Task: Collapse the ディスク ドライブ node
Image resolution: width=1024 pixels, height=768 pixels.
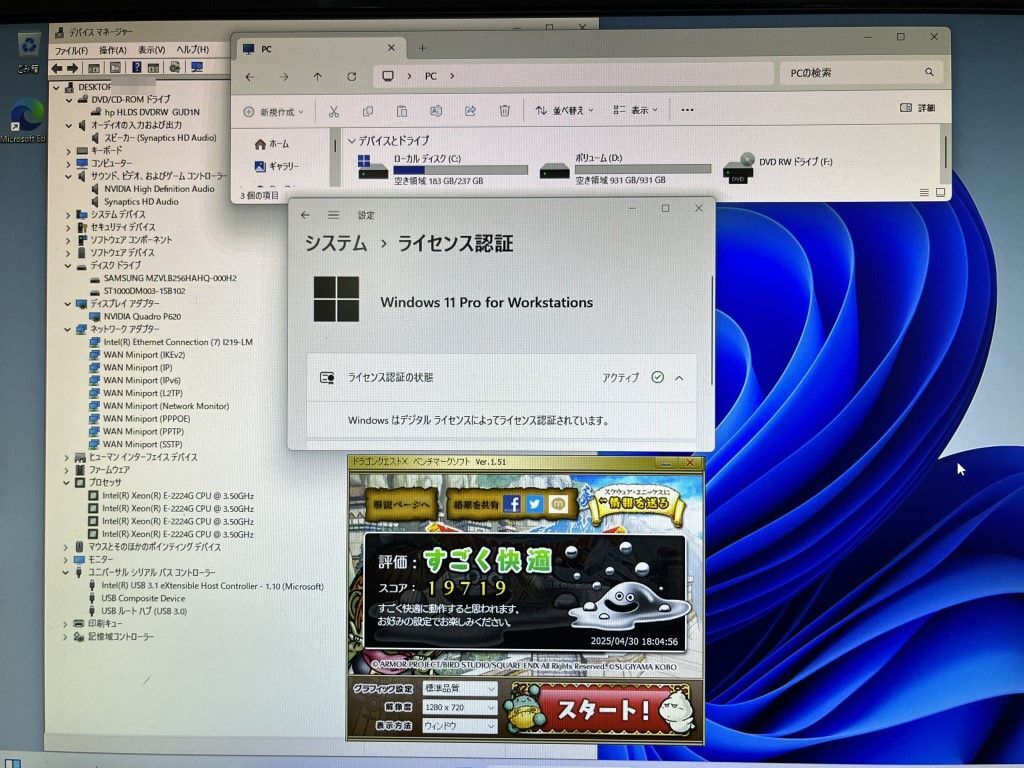Action: [x=67, y=266]
